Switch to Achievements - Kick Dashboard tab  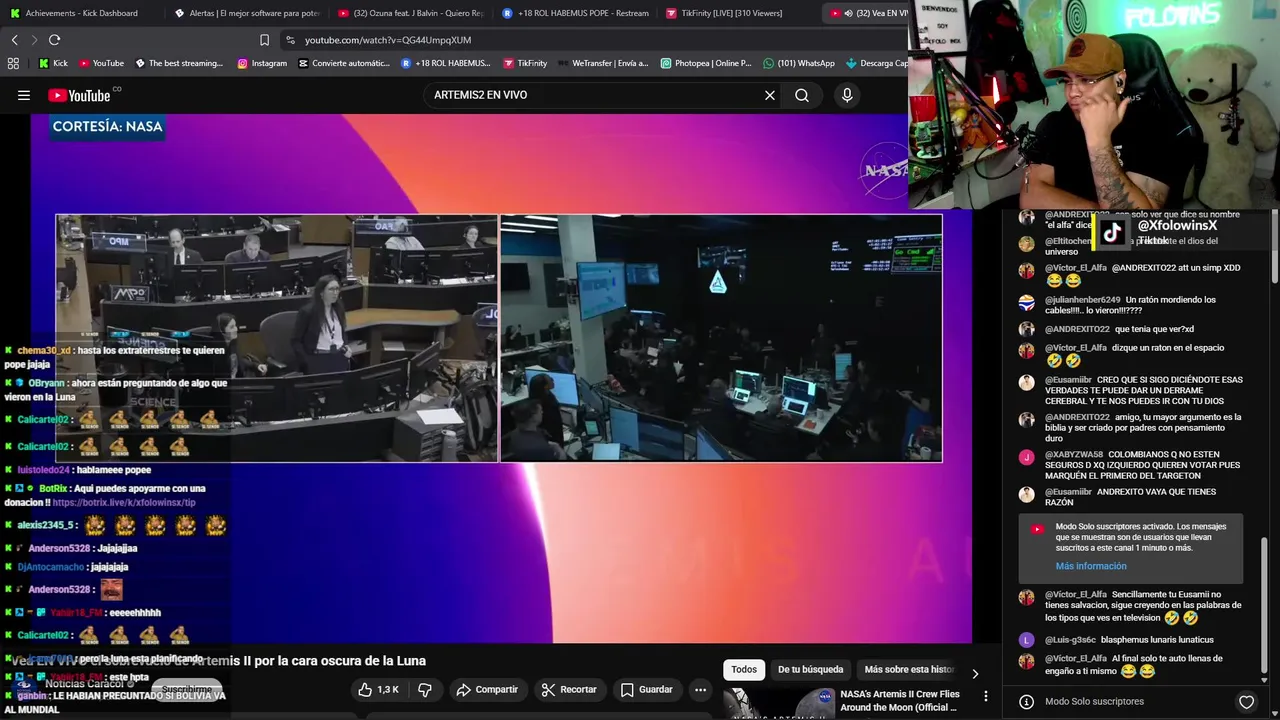(82, 13)
